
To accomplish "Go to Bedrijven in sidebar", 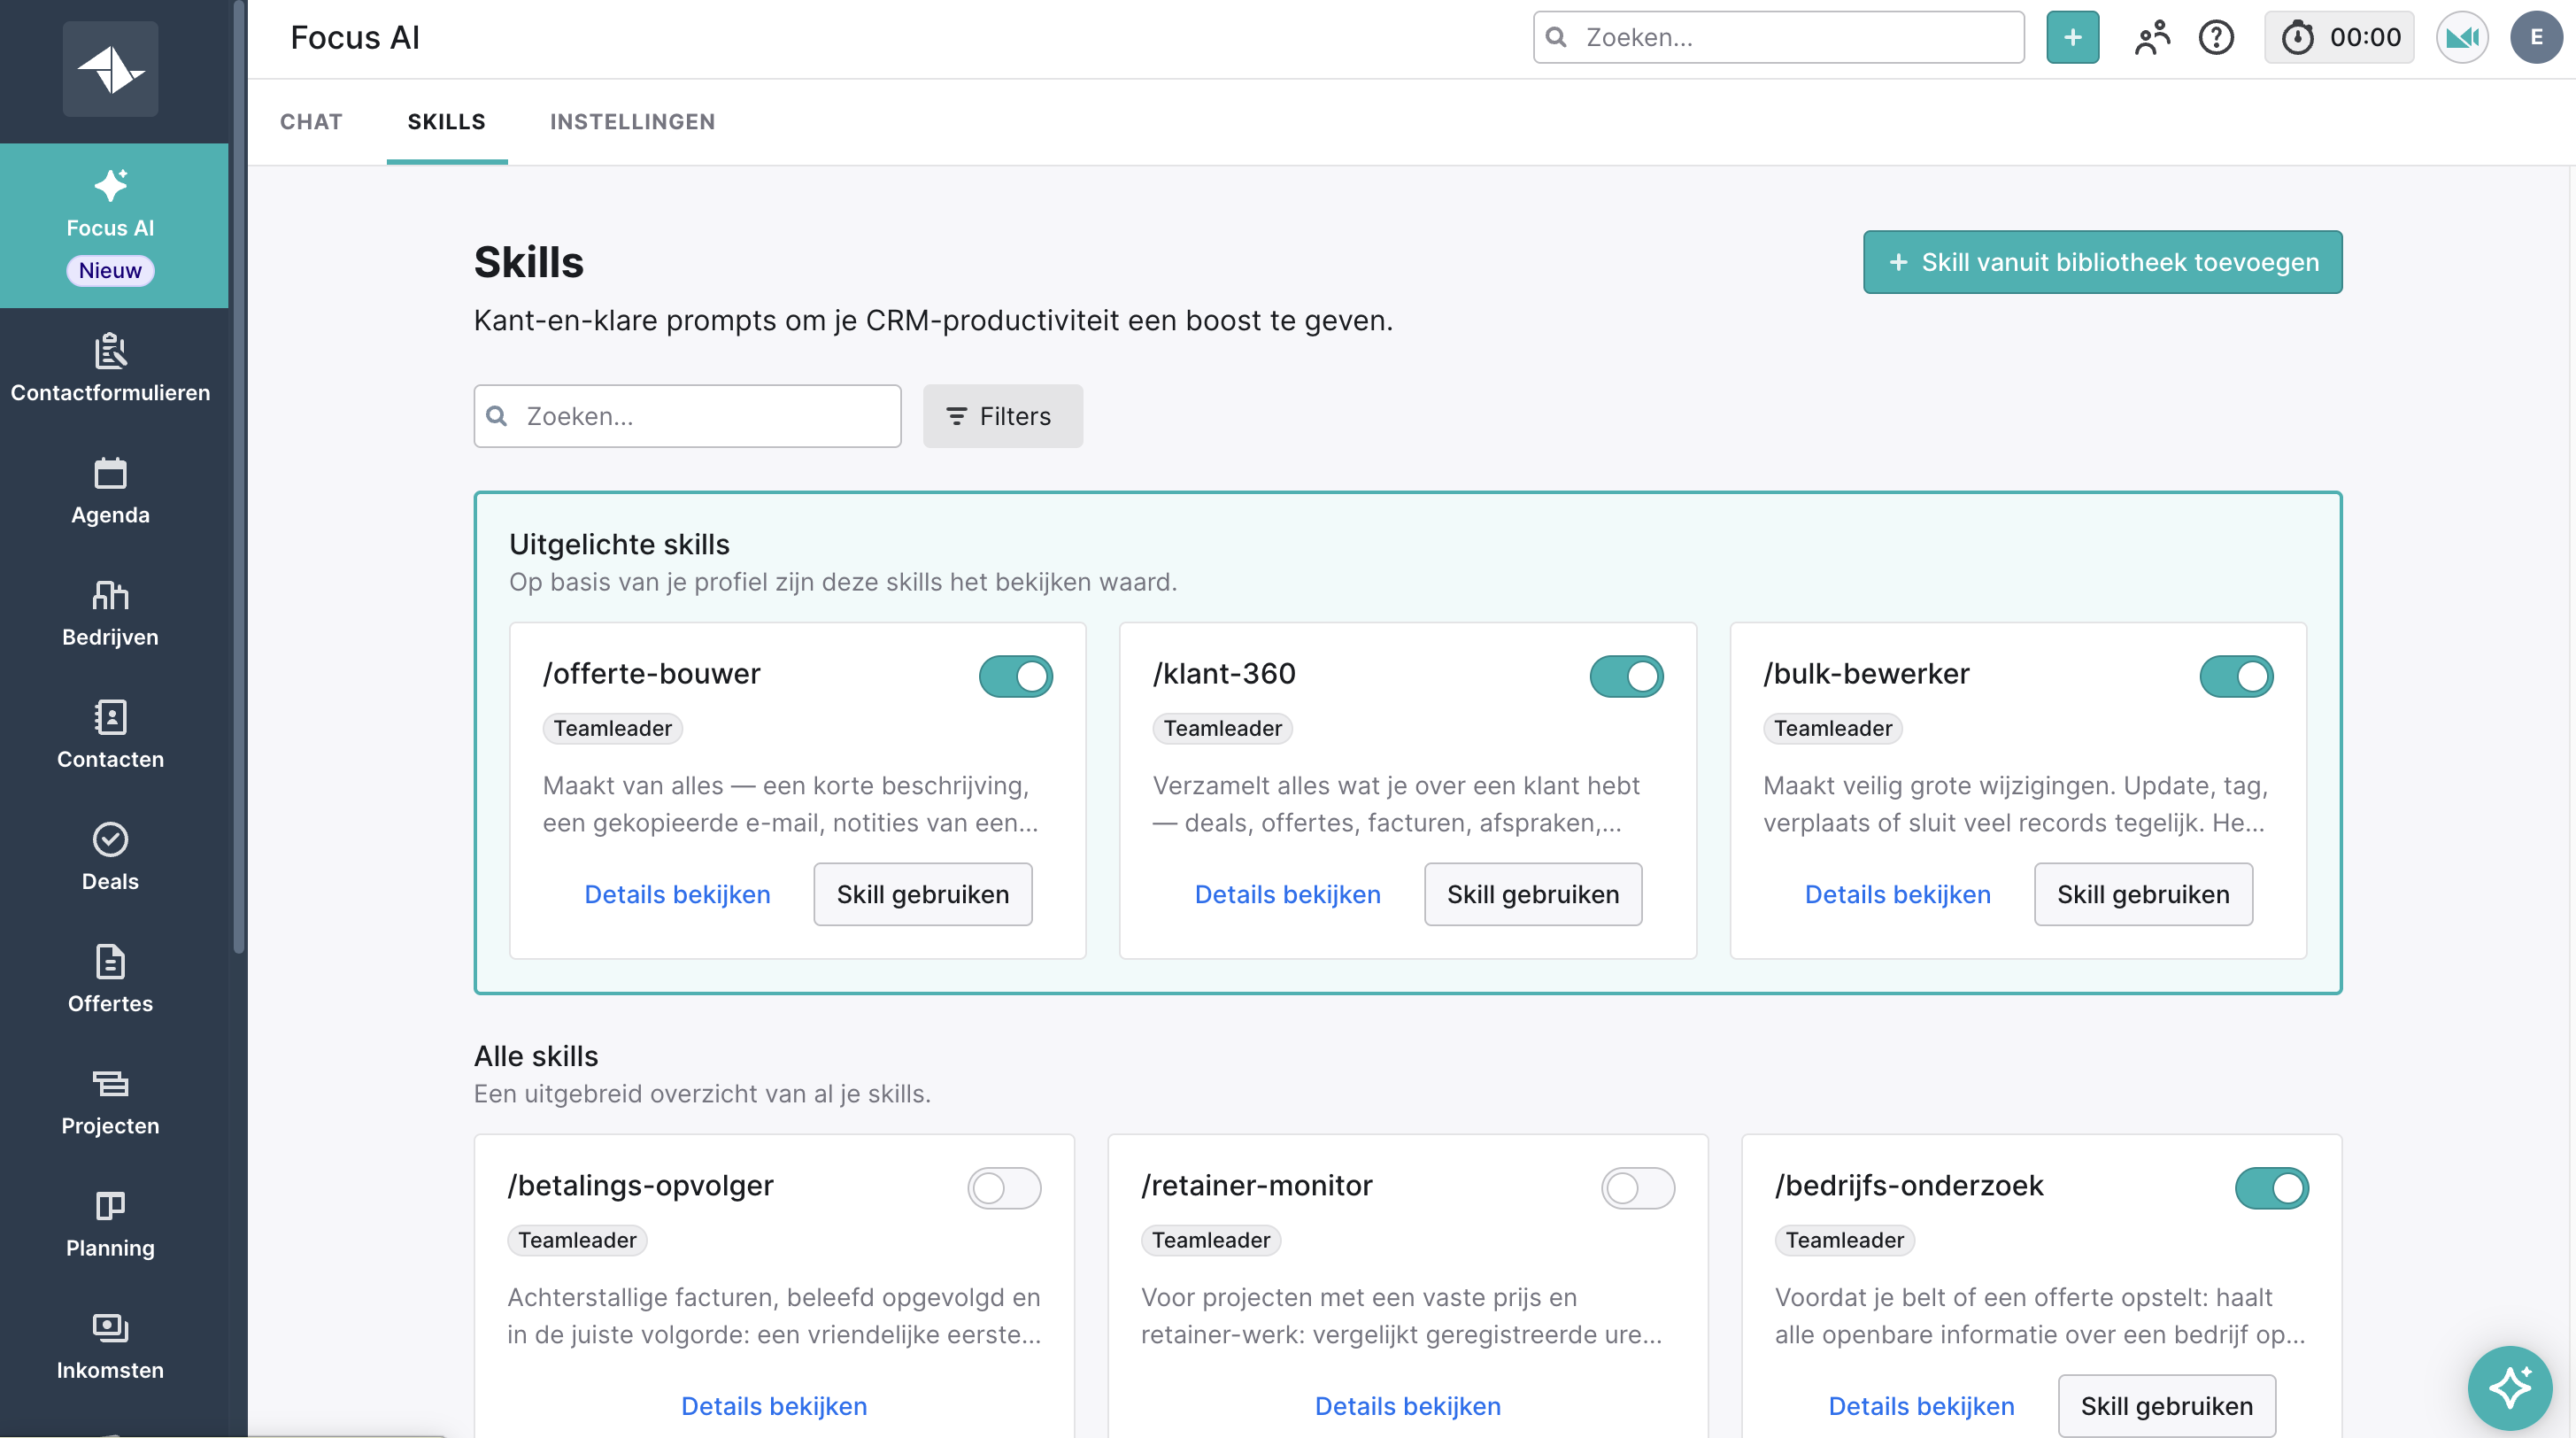I will coord(110,612).
